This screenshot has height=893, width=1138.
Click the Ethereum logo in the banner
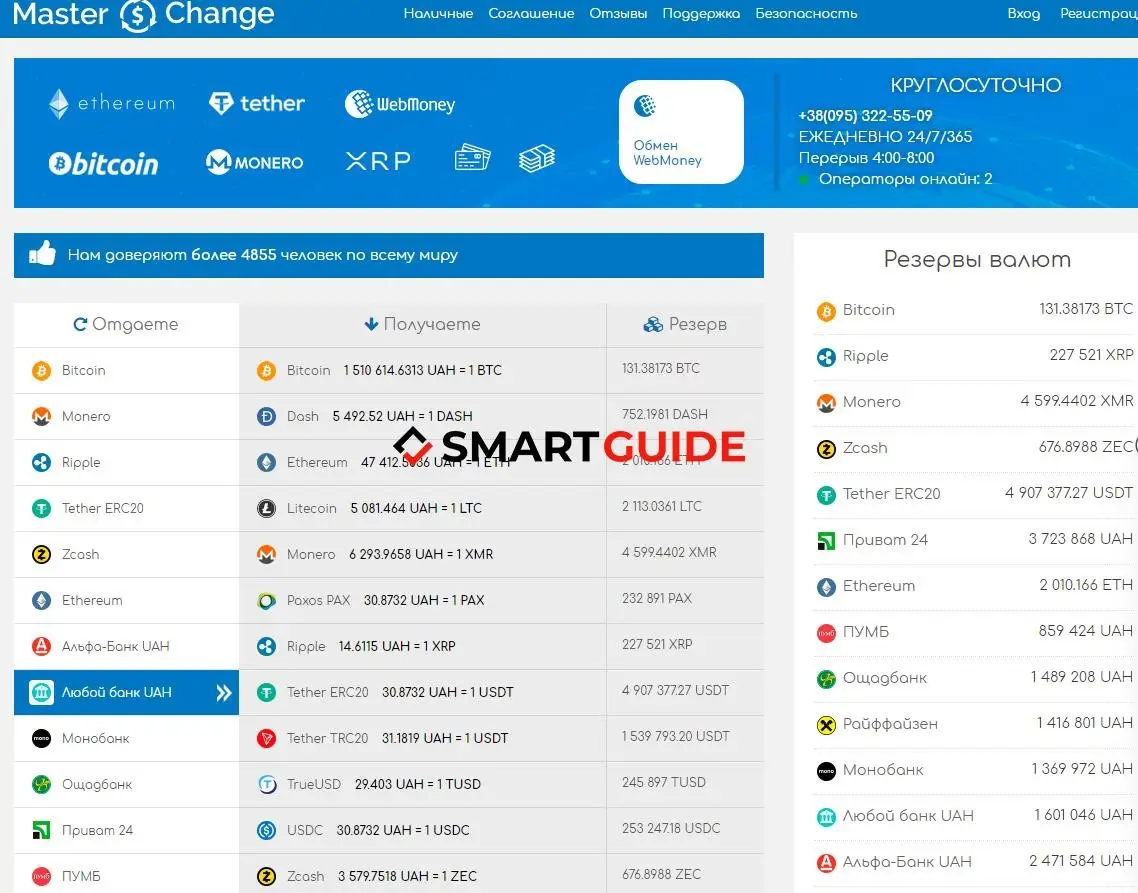(x=111, y=103)
